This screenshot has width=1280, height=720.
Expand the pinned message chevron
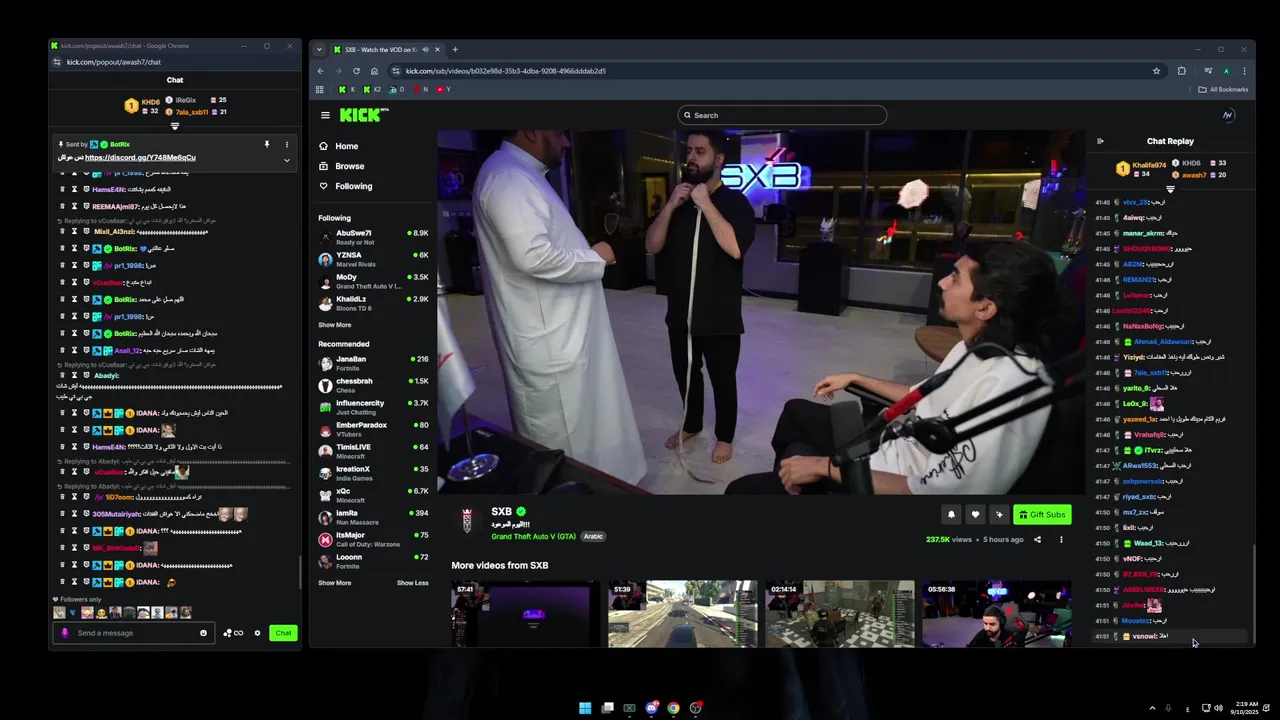(286, 160)
